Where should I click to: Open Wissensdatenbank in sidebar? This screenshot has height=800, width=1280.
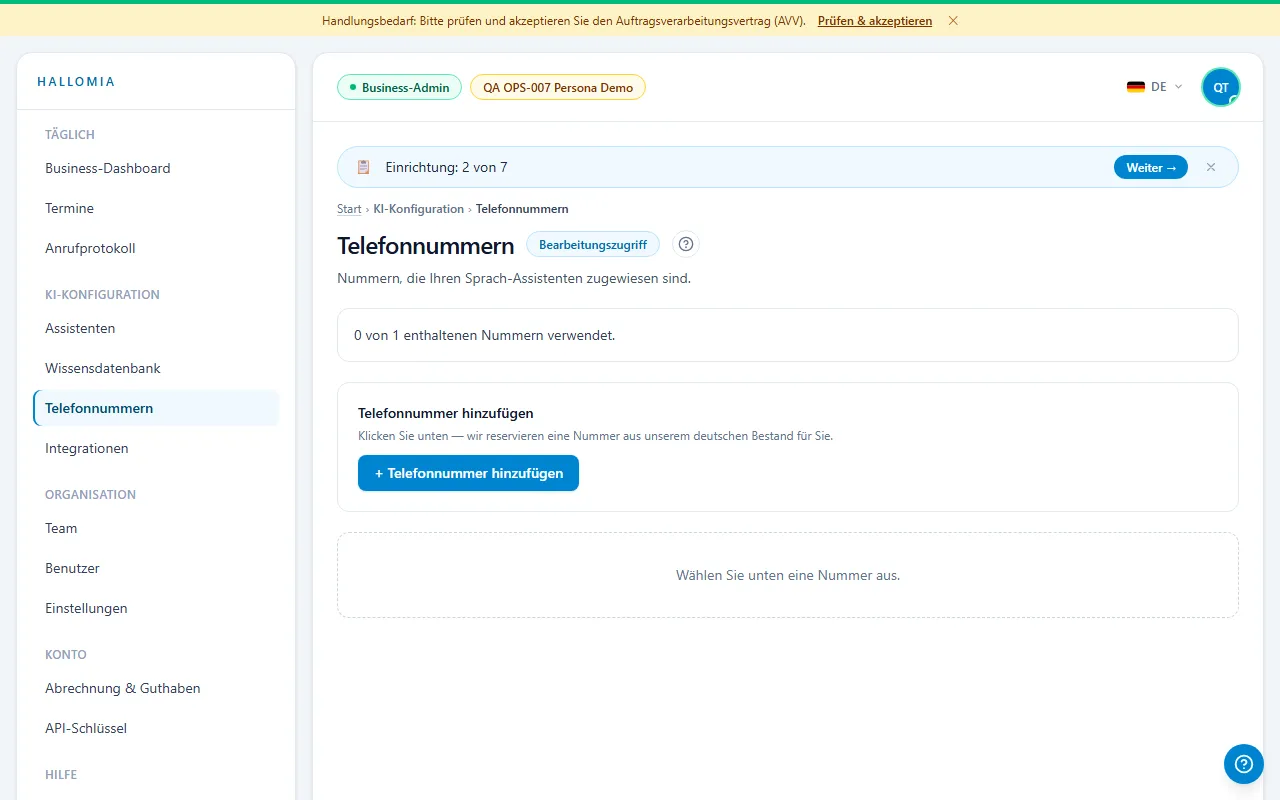tap(156, 368)
